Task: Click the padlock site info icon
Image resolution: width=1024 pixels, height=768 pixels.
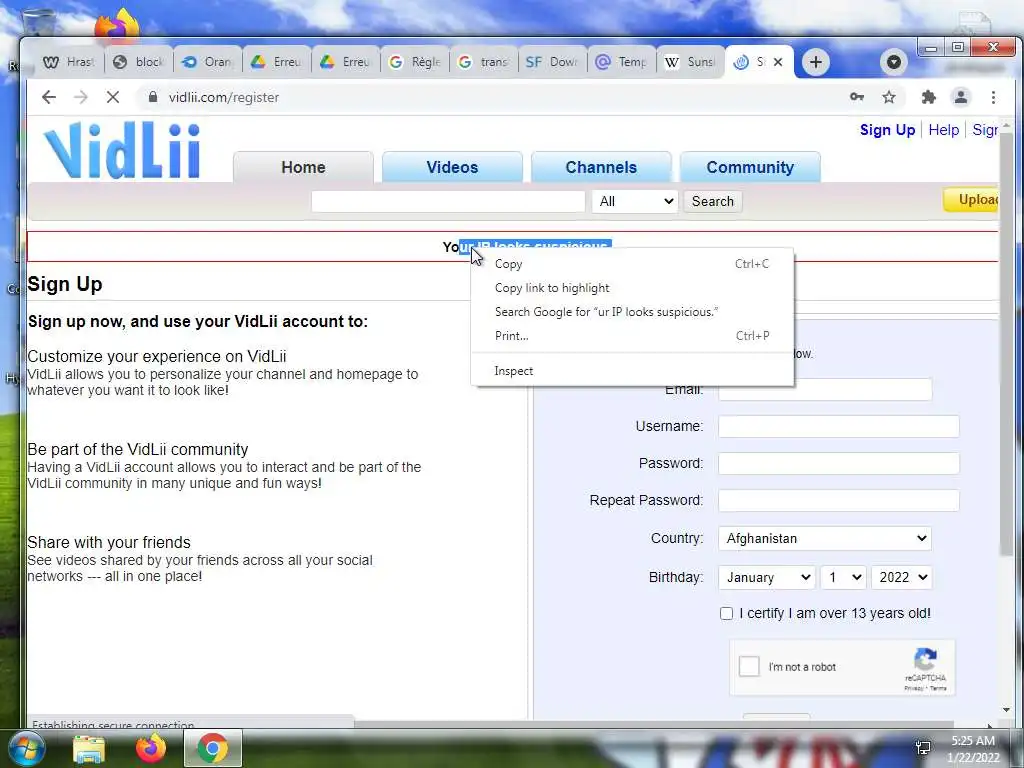Action: click(x=153, y=97)
